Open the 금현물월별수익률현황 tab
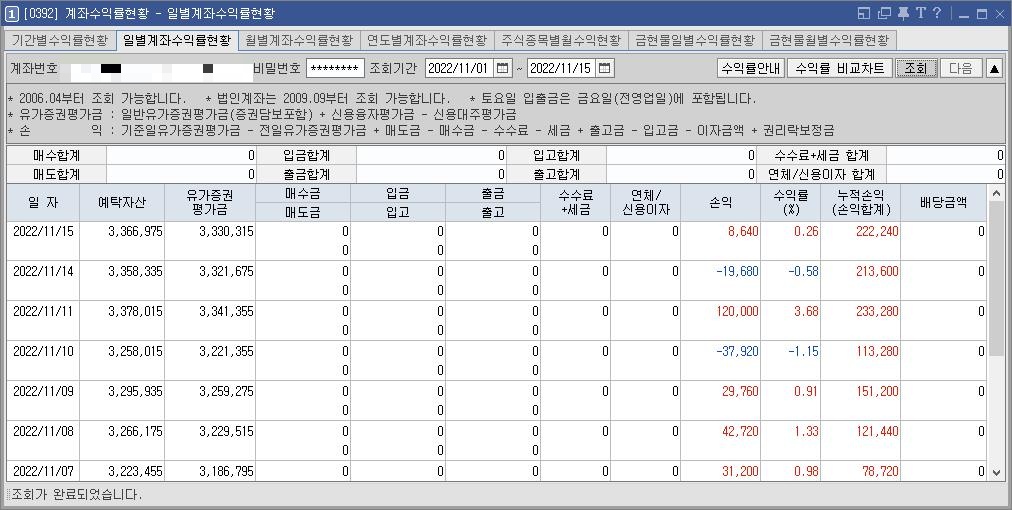Viewport: 1012px width, 510px height. click(829, 40)
